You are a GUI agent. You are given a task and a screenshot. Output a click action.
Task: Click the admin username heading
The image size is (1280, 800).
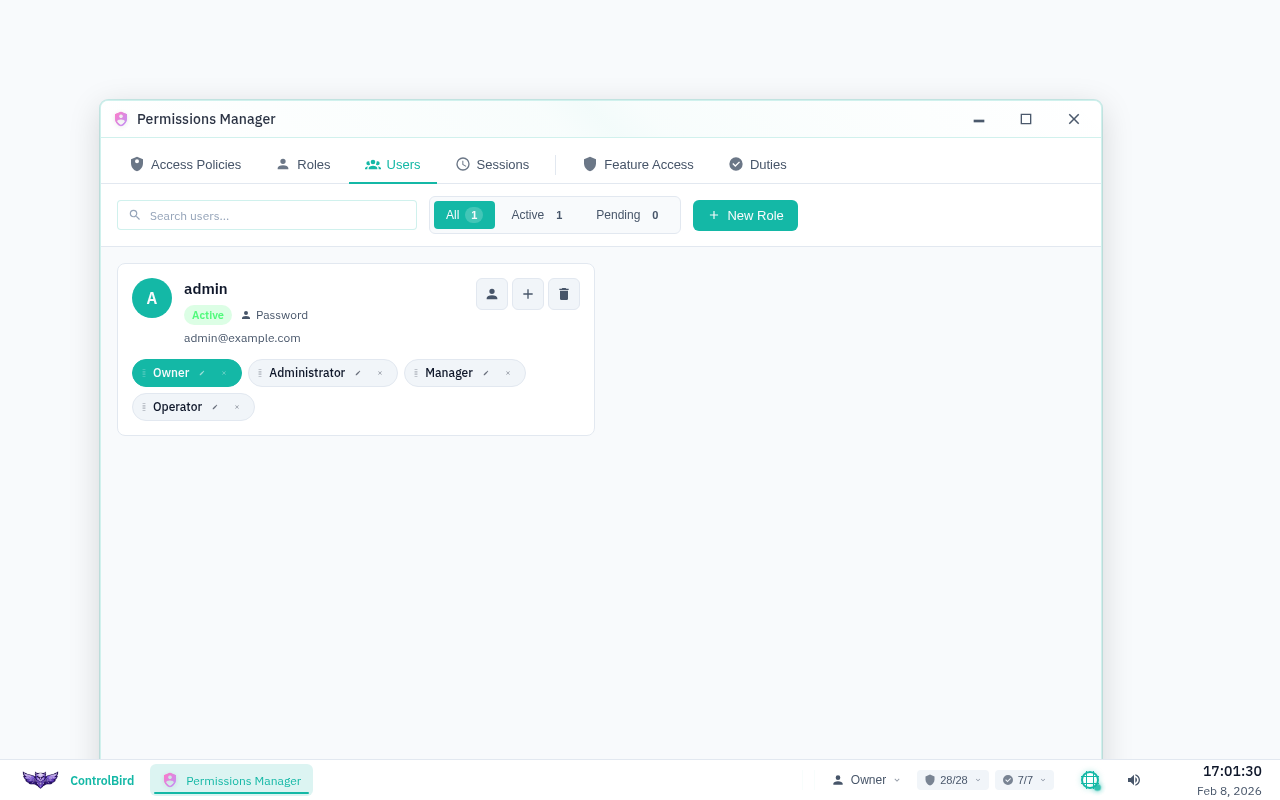(206, 289)
